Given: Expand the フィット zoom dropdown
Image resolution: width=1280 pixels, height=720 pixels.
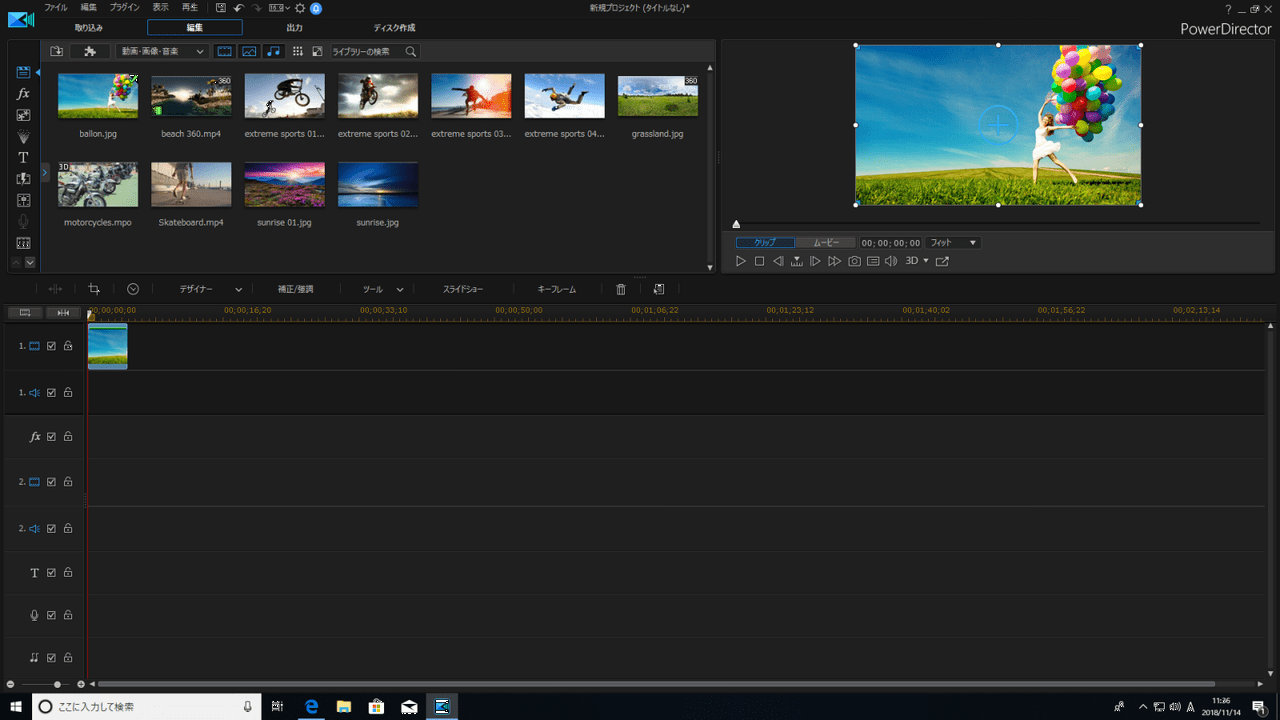Looking at the screenshot, I should (x=953, y=243).
